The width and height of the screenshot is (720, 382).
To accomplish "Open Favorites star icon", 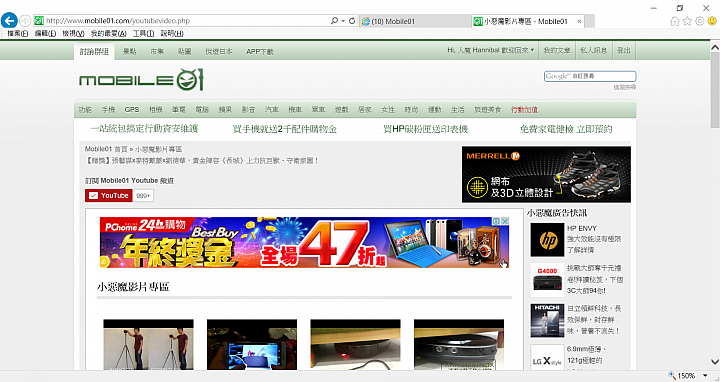I will (687, 21).
